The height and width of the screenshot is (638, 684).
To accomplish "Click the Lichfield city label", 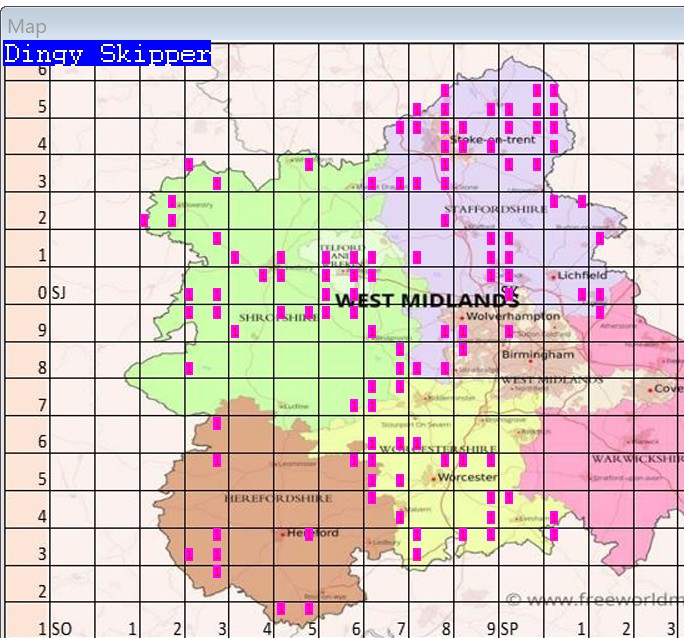I will (x=583, y=275).
